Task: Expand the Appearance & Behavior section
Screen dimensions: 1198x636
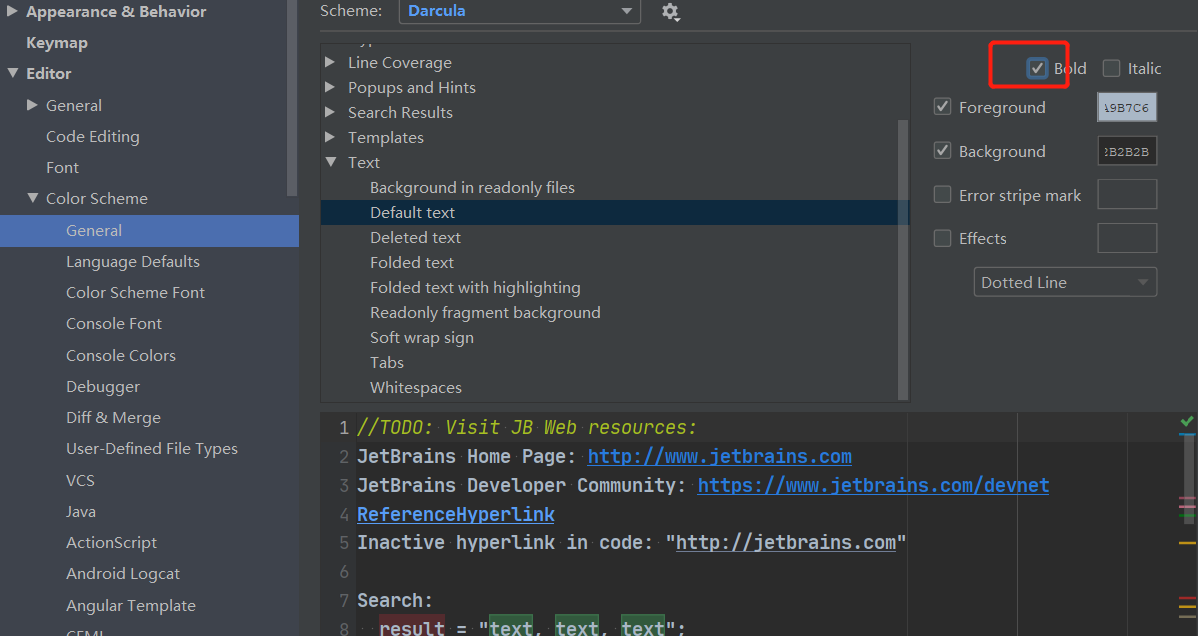Action: click(13, 12)
